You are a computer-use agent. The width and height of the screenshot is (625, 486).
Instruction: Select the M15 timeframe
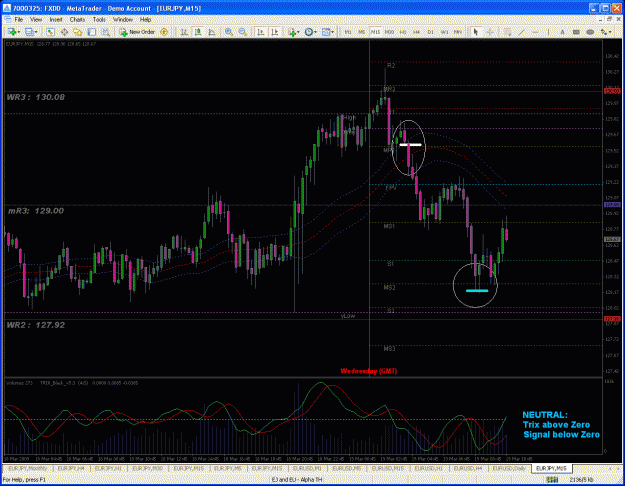tap(375, 32)
